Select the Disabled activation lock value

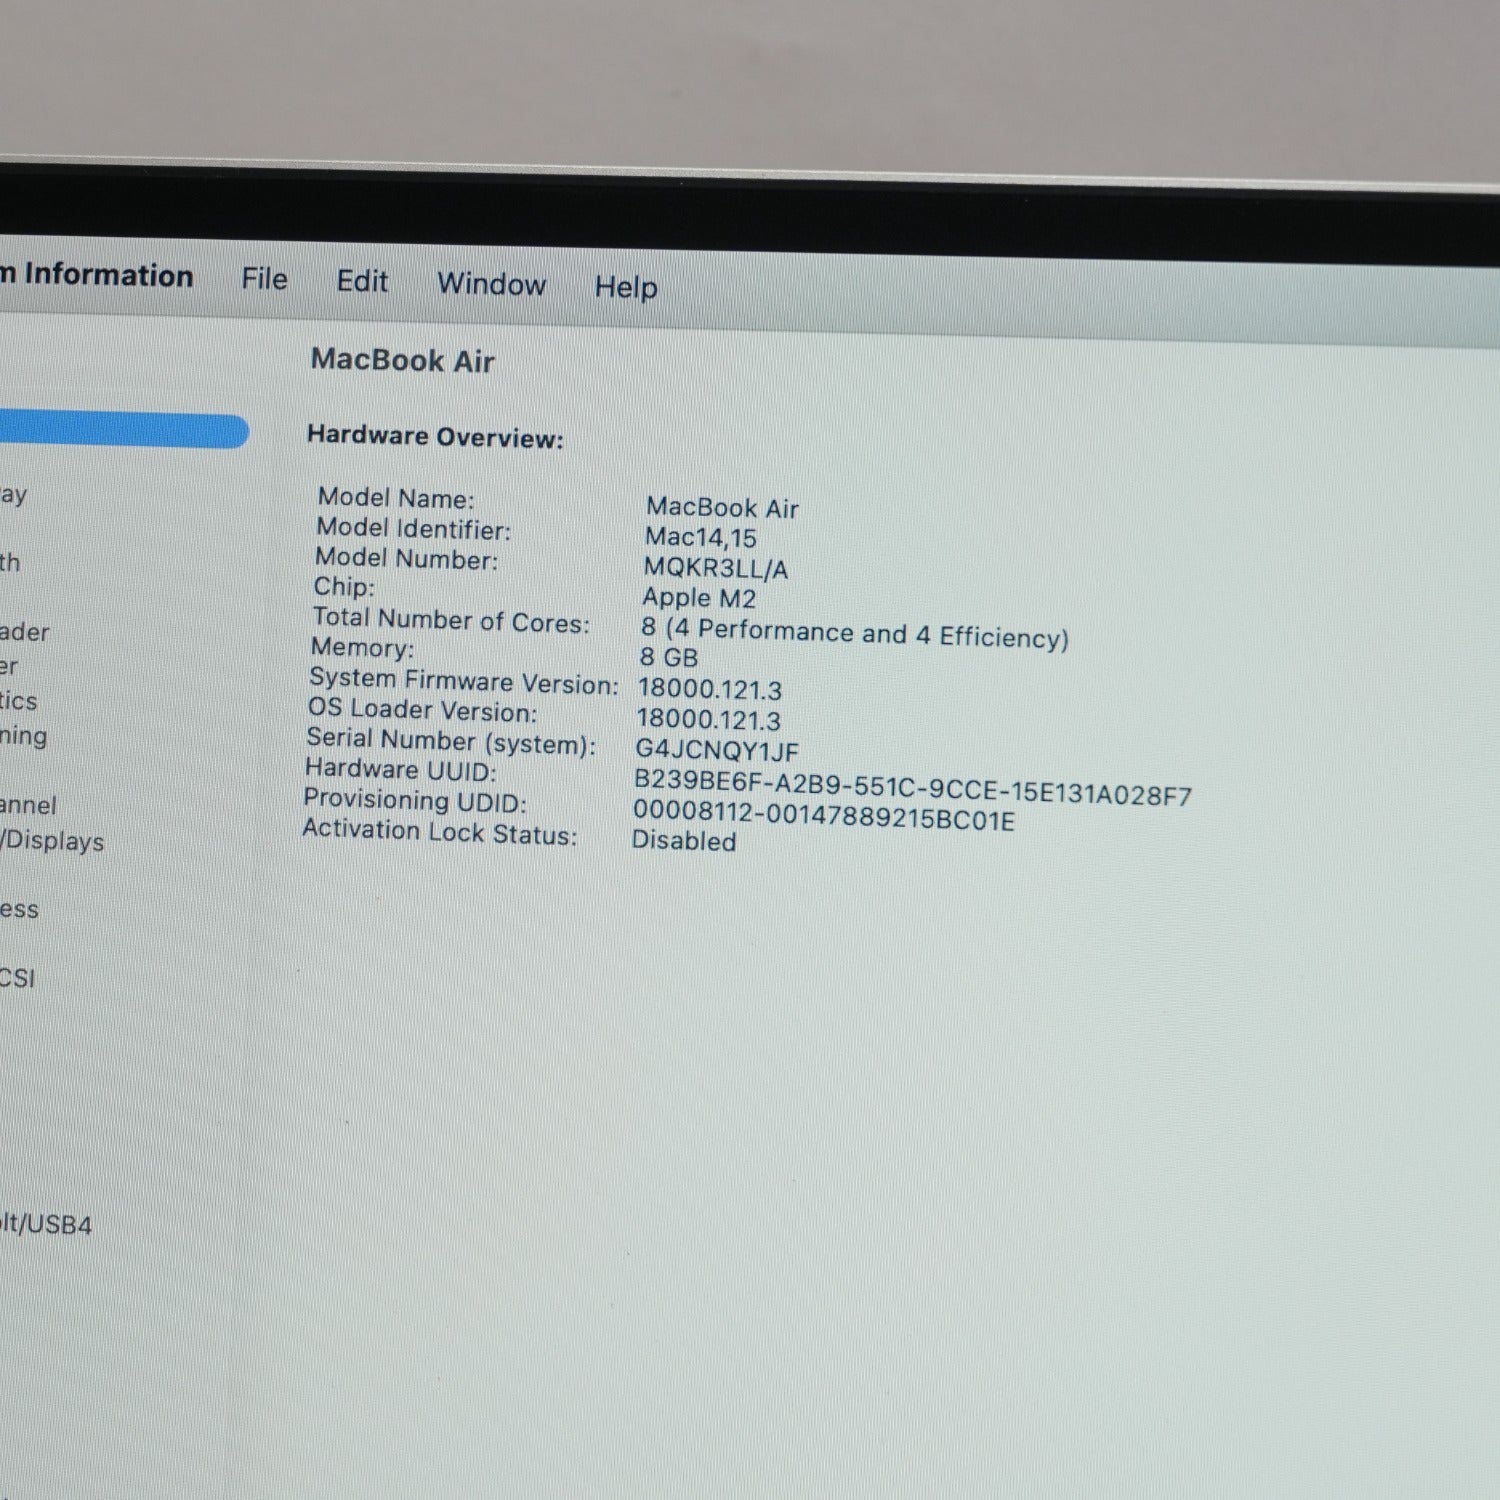pyautogui.click(x=684, y=841)
